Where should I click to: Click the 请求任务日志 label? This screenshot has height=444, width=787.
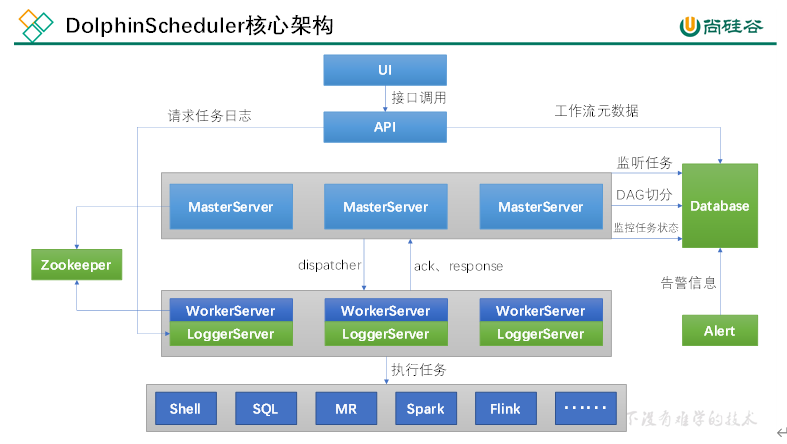209,116
